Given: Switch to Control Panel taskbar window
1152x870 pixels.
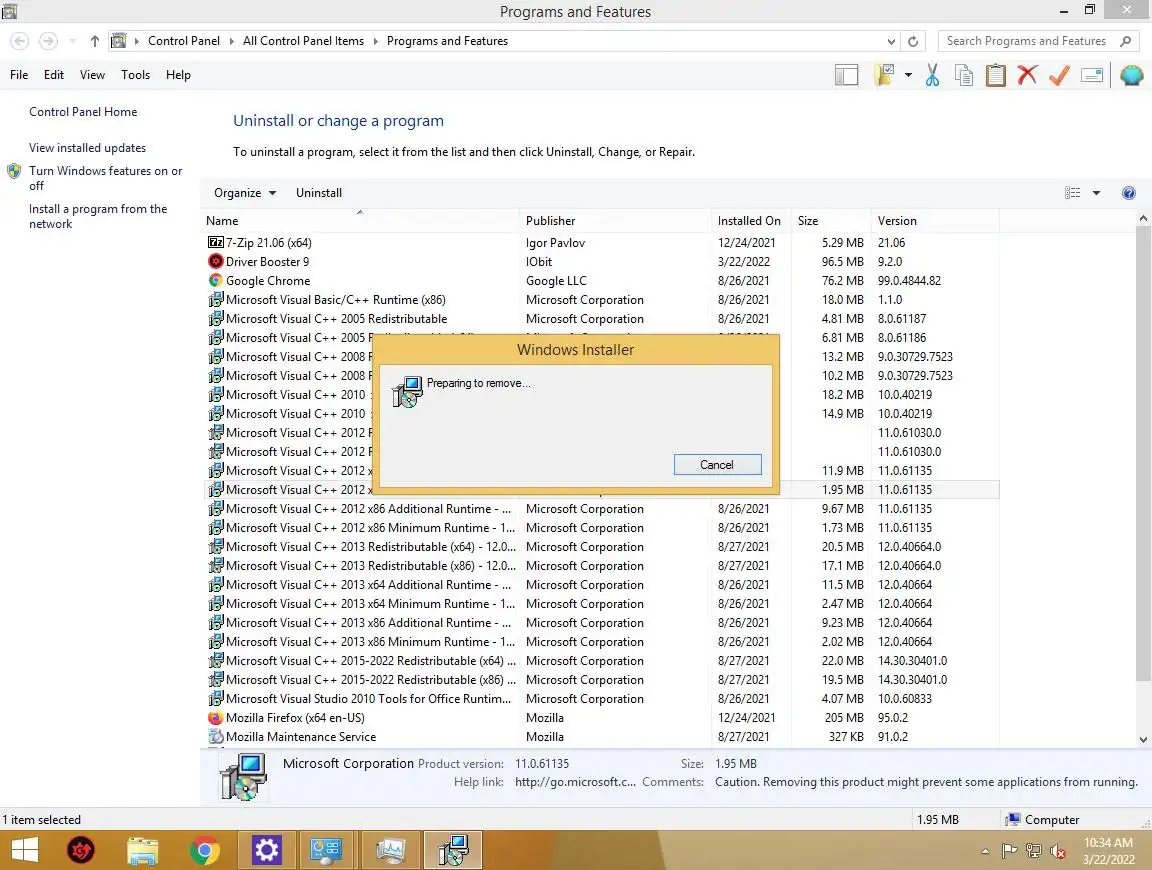Looking at the screenshot, I should tap(328, 850).
